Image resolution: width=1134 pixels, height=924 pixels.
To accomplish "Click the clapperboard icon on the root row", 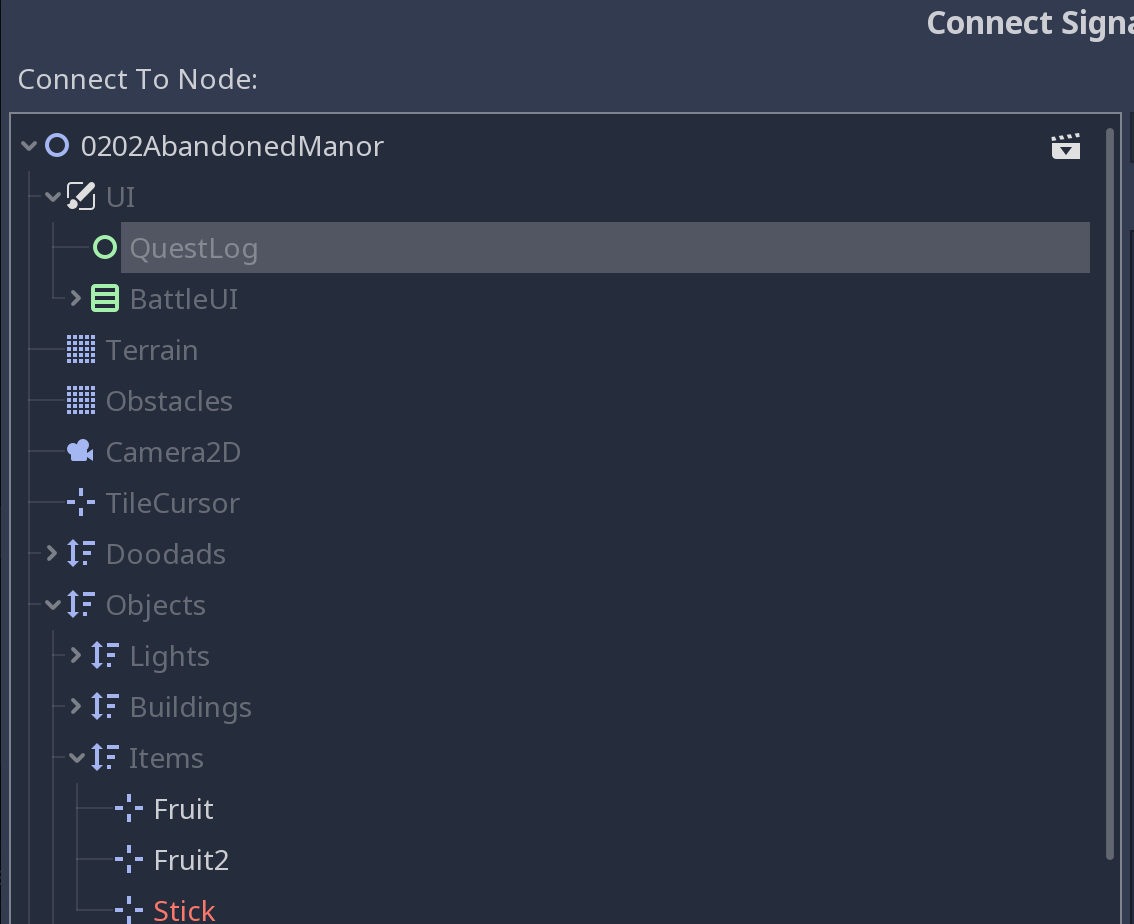I will 1066,145.
